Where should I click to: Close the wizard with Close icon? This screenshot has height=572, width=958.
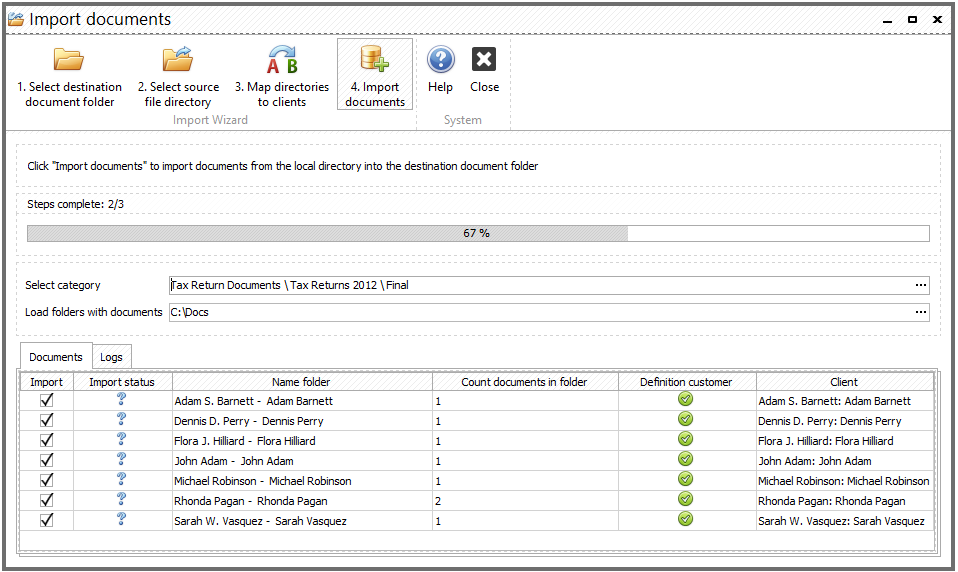(x=484, y=69)
